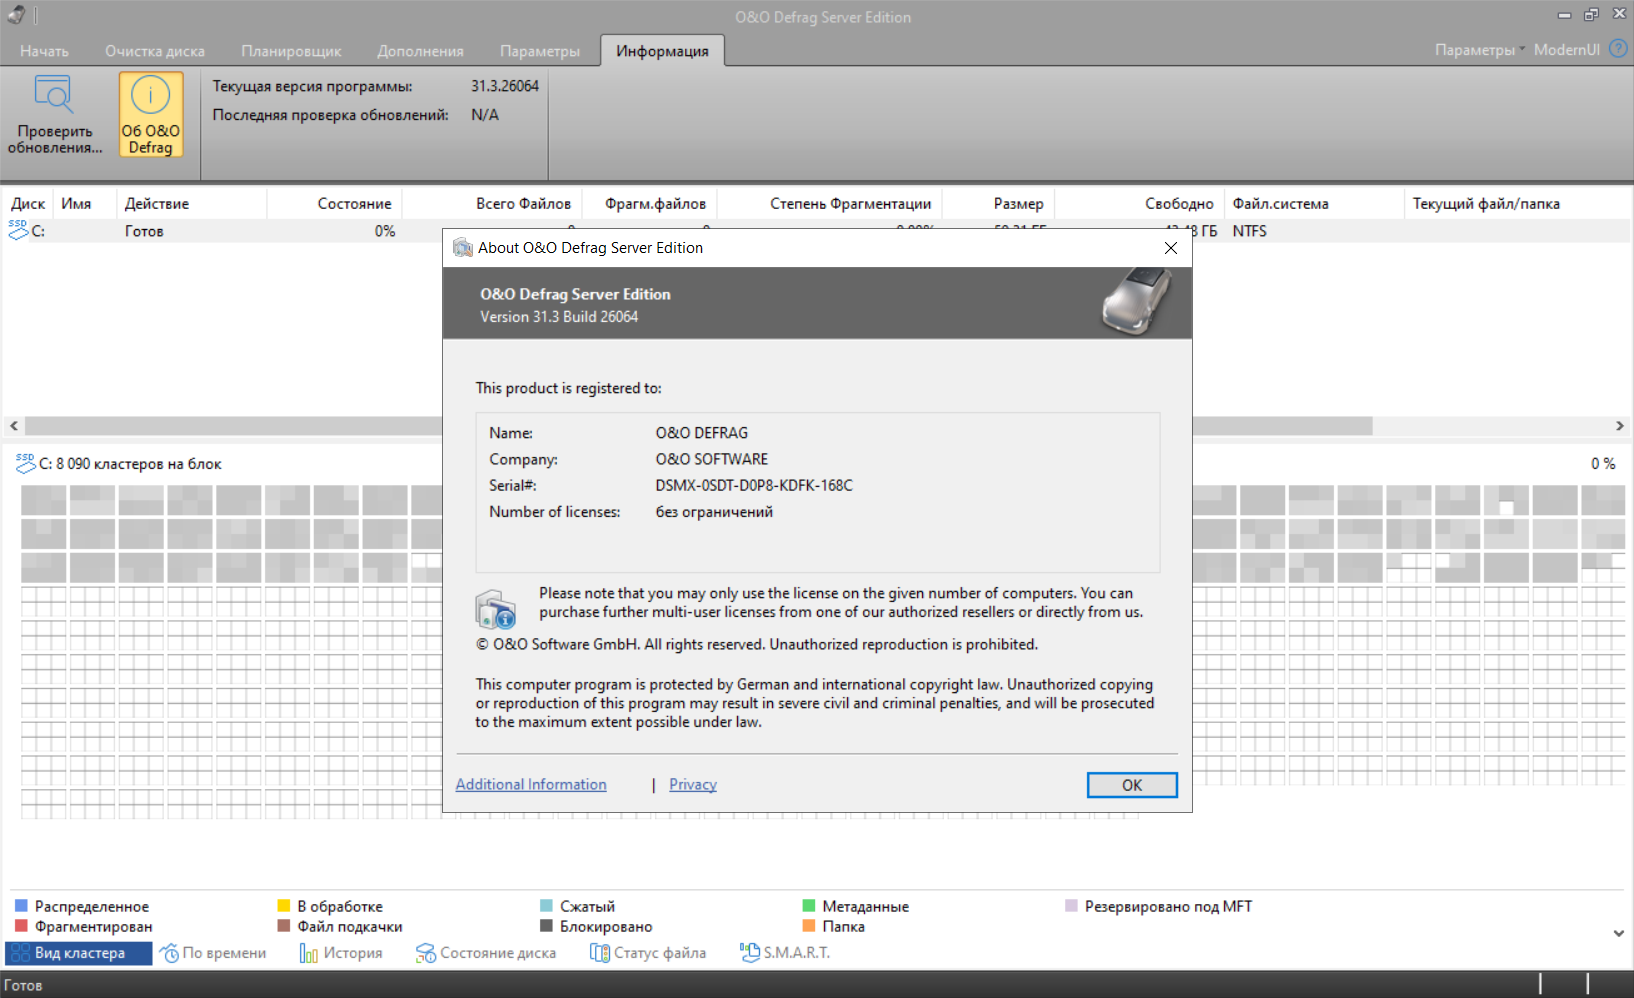Click the 0 % progress value above cluster map
This screenshot has height=998, width=1634.
pos(1603,464)
